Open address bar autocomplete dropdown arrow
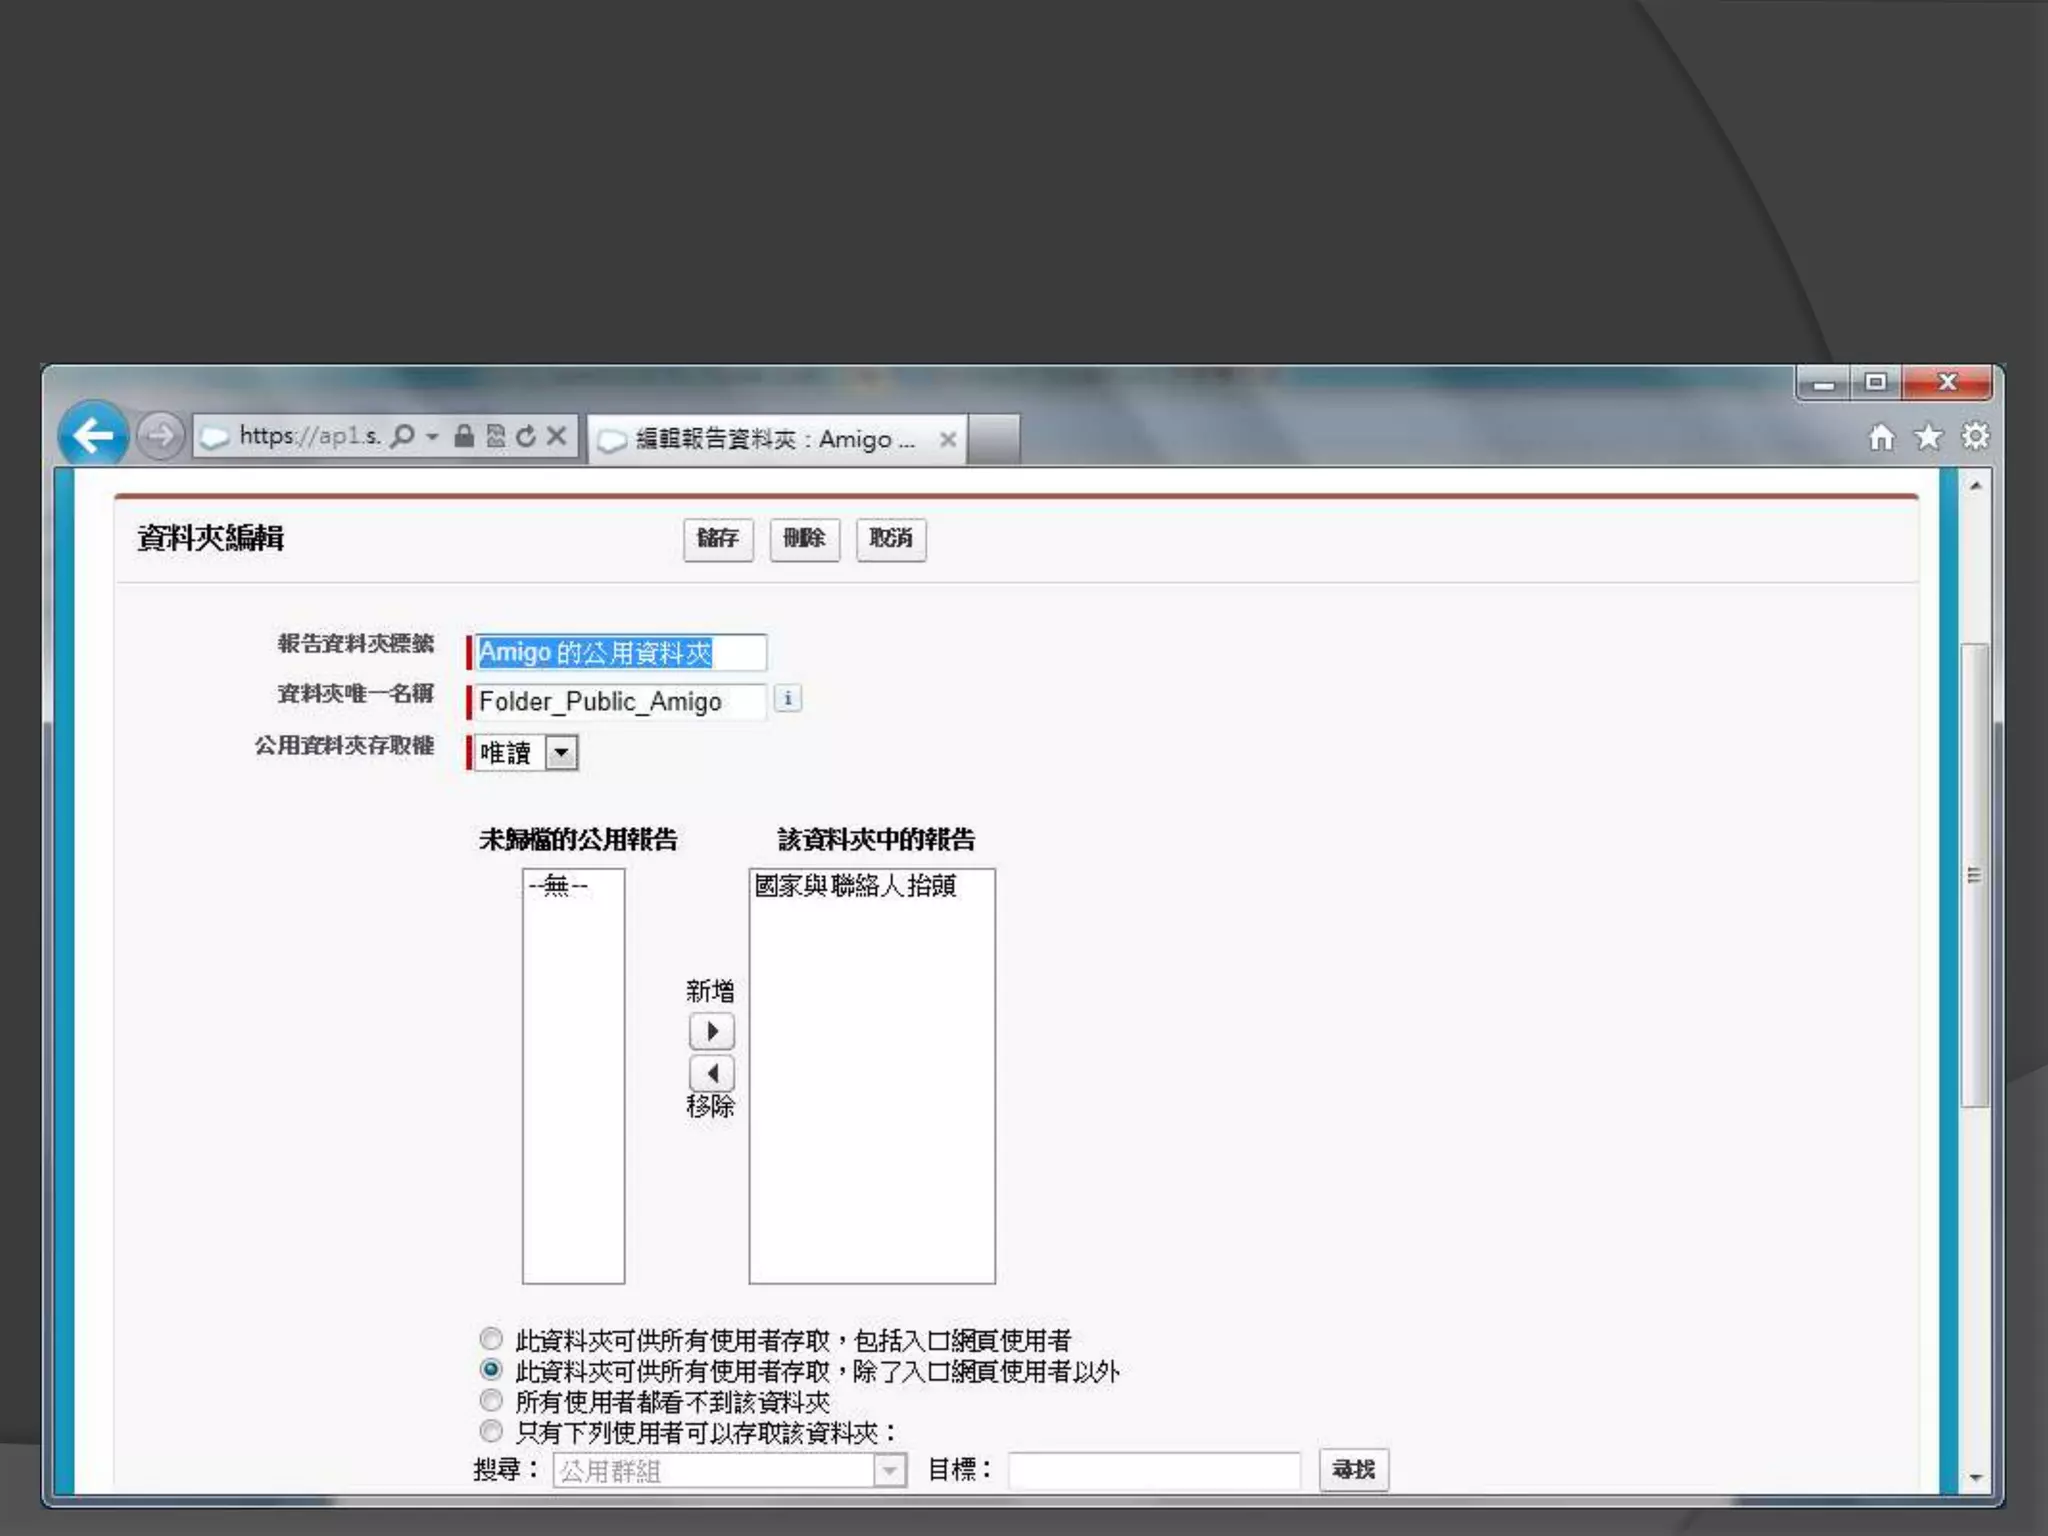 (x=432, y=437)
